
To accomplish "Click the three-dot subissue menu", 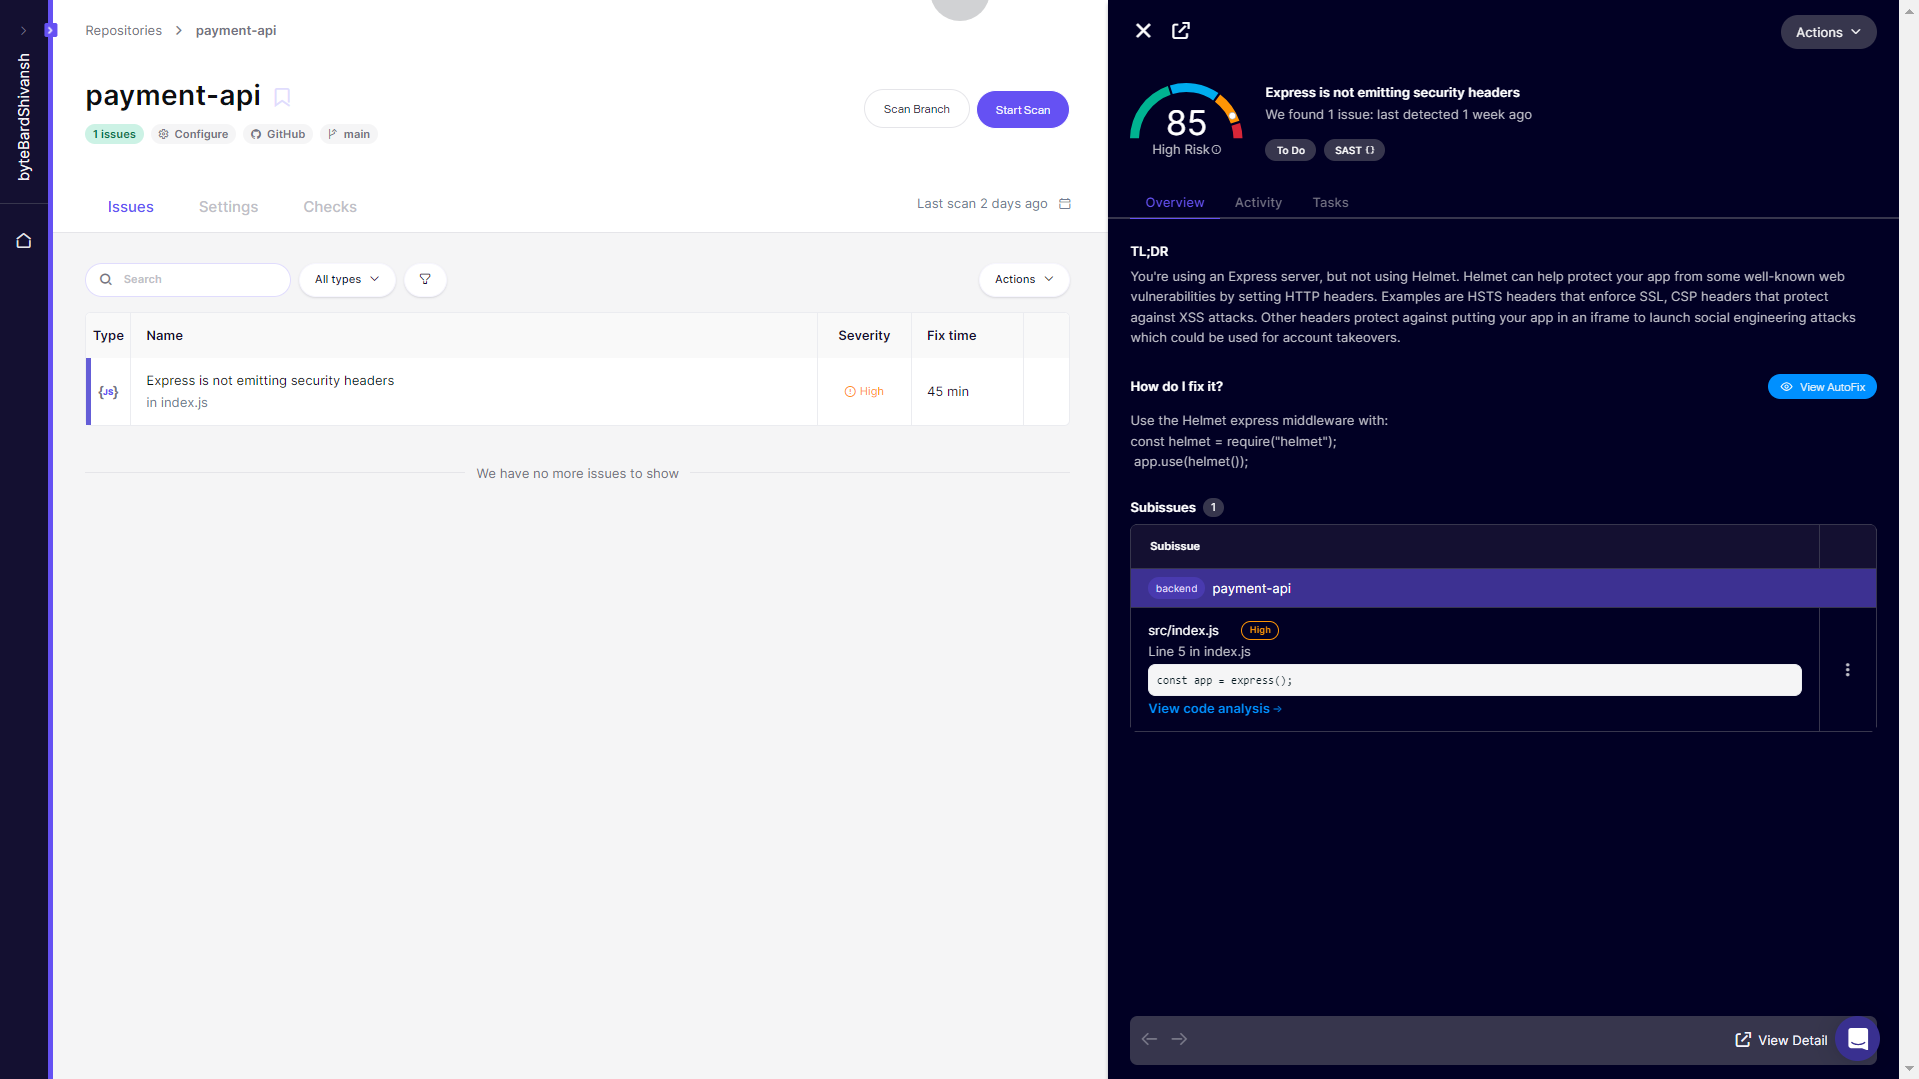I will [1847, 670].
